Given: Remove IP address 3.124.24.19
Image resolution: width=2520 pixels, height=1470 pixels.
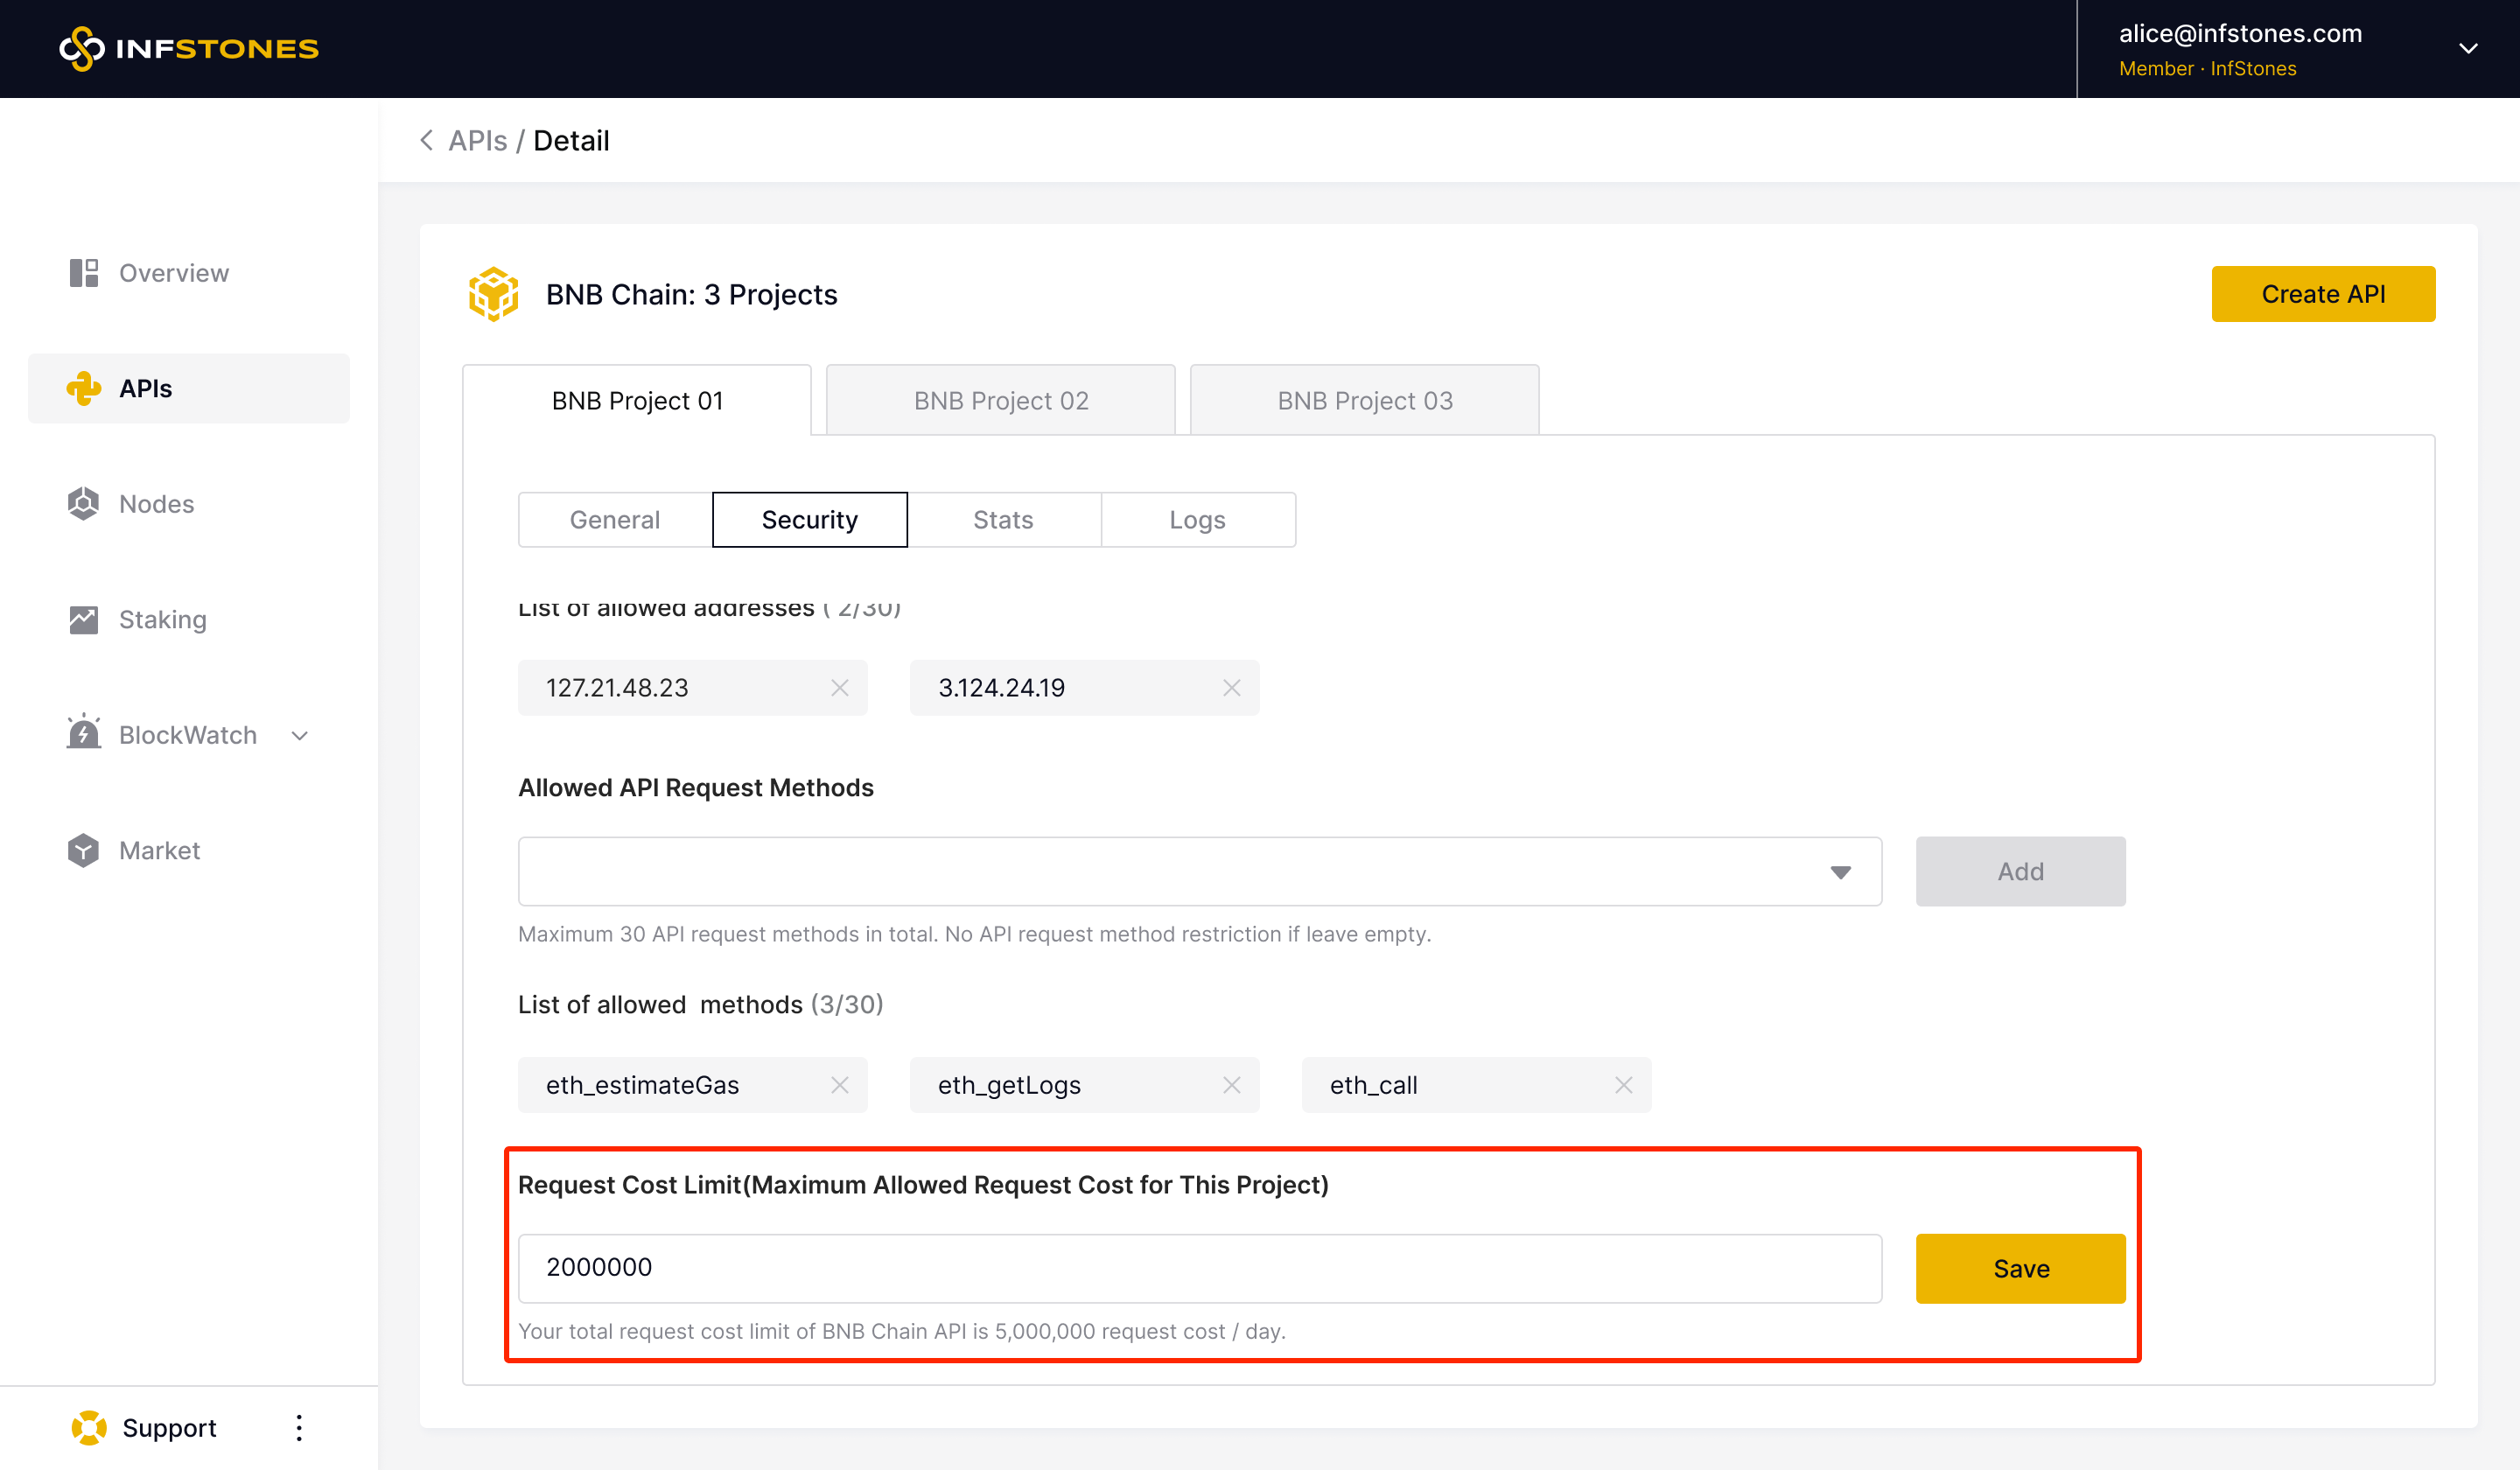Looking at the screenshot, I should click(1232, 688).
